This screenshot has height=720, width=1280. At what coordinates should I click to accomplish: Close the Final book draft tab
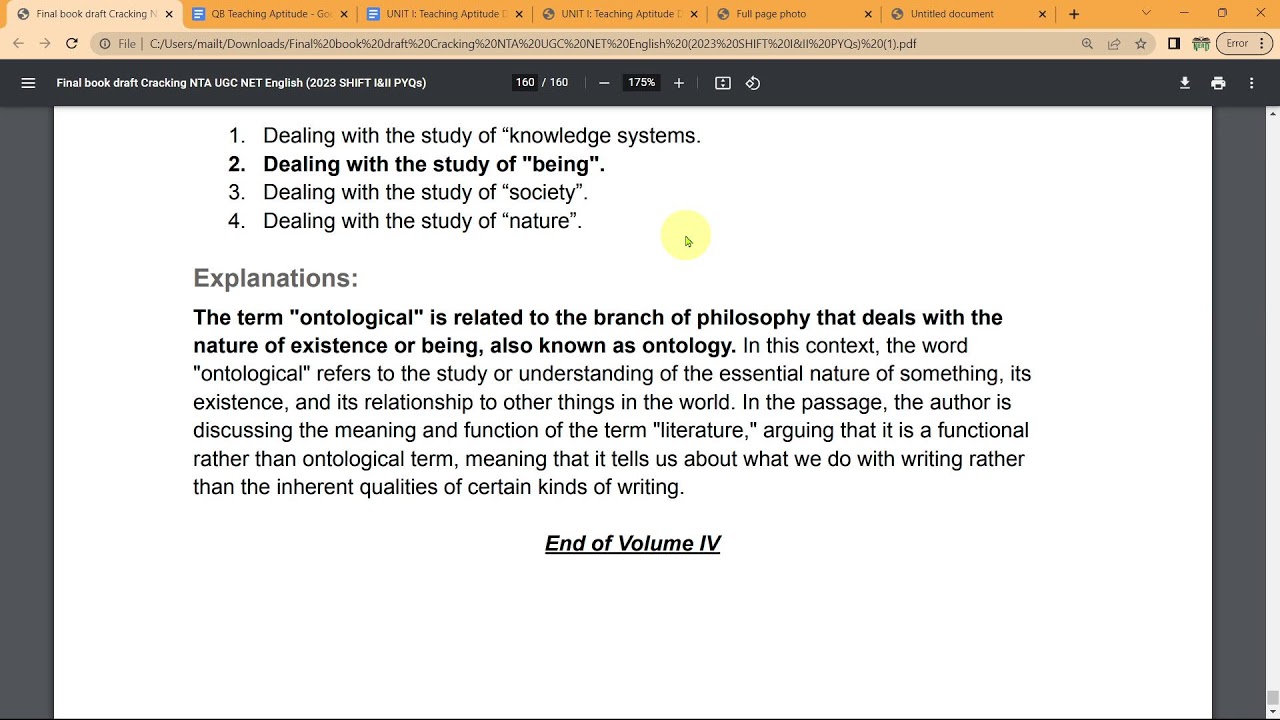coord(169,14)
